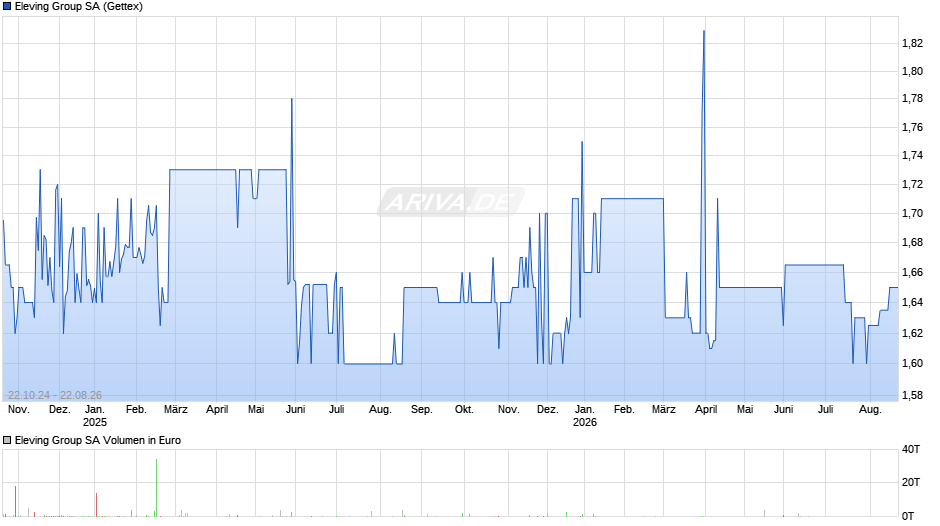Click the 1,70 price axis label
Screen dimensions: 940x526
pos(912,213)
